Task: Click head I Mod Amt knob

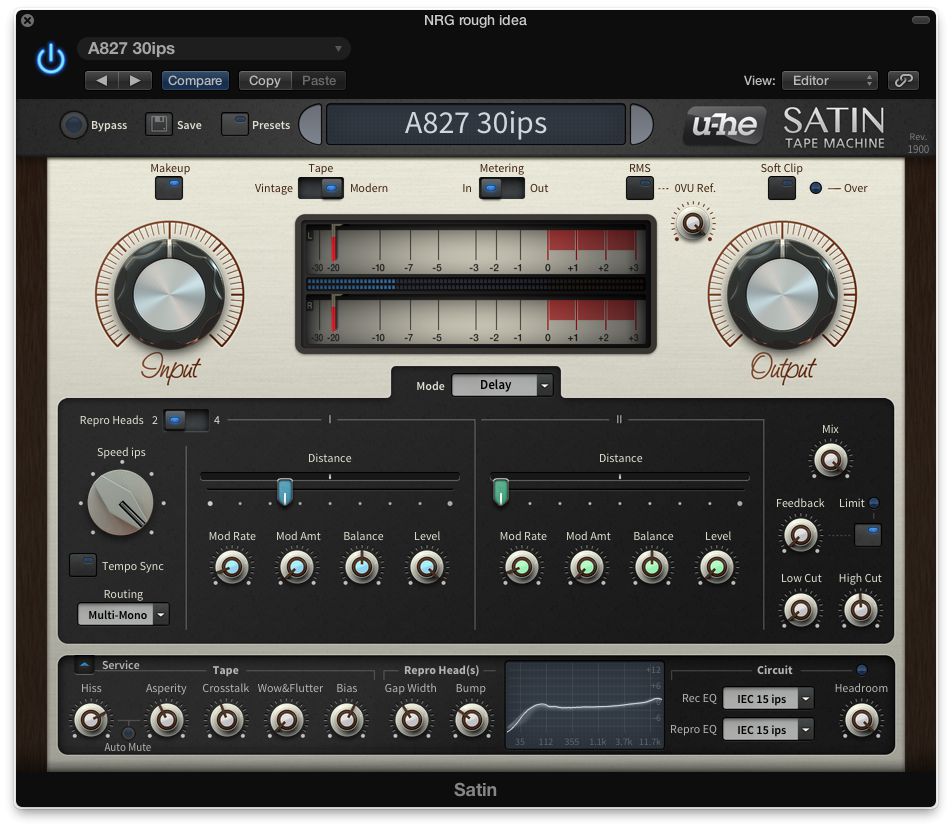Action: (x=297, y=567)
